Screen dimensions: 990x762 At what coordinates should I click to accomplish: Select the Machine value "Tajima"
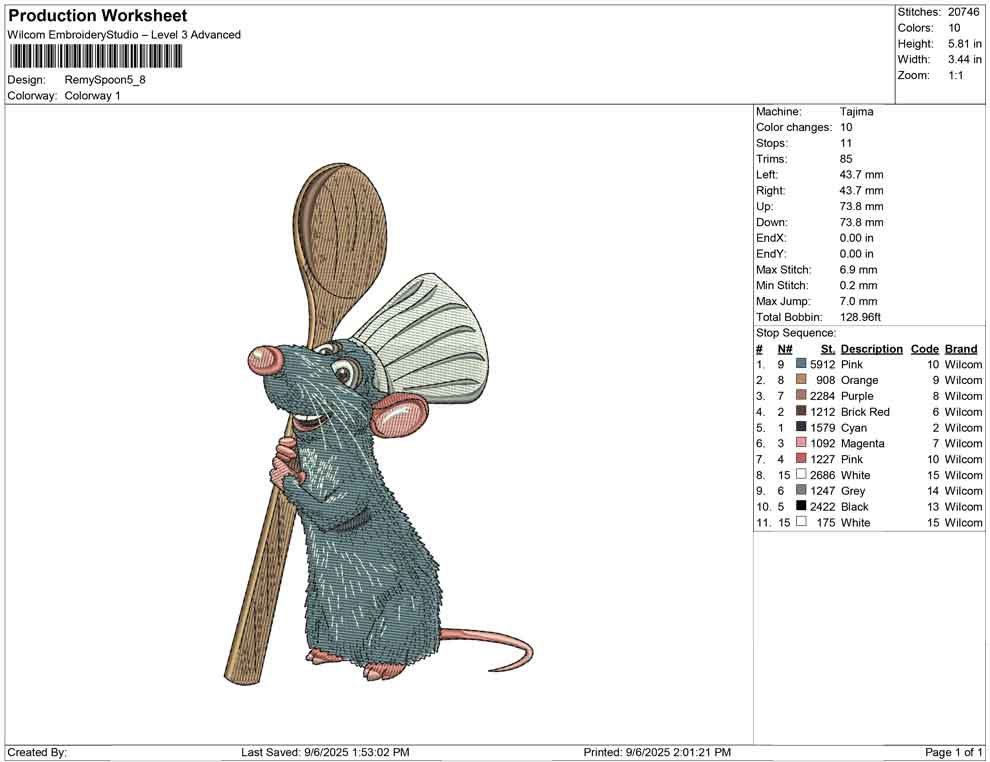pyautogui.click(x=857, y=112)
